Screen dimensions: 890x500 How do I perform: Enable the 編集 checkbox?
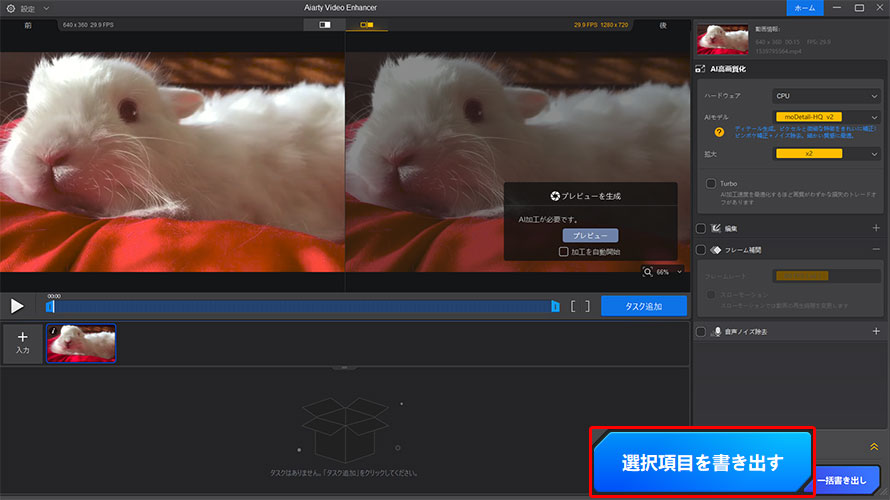(x=701, y=228)
